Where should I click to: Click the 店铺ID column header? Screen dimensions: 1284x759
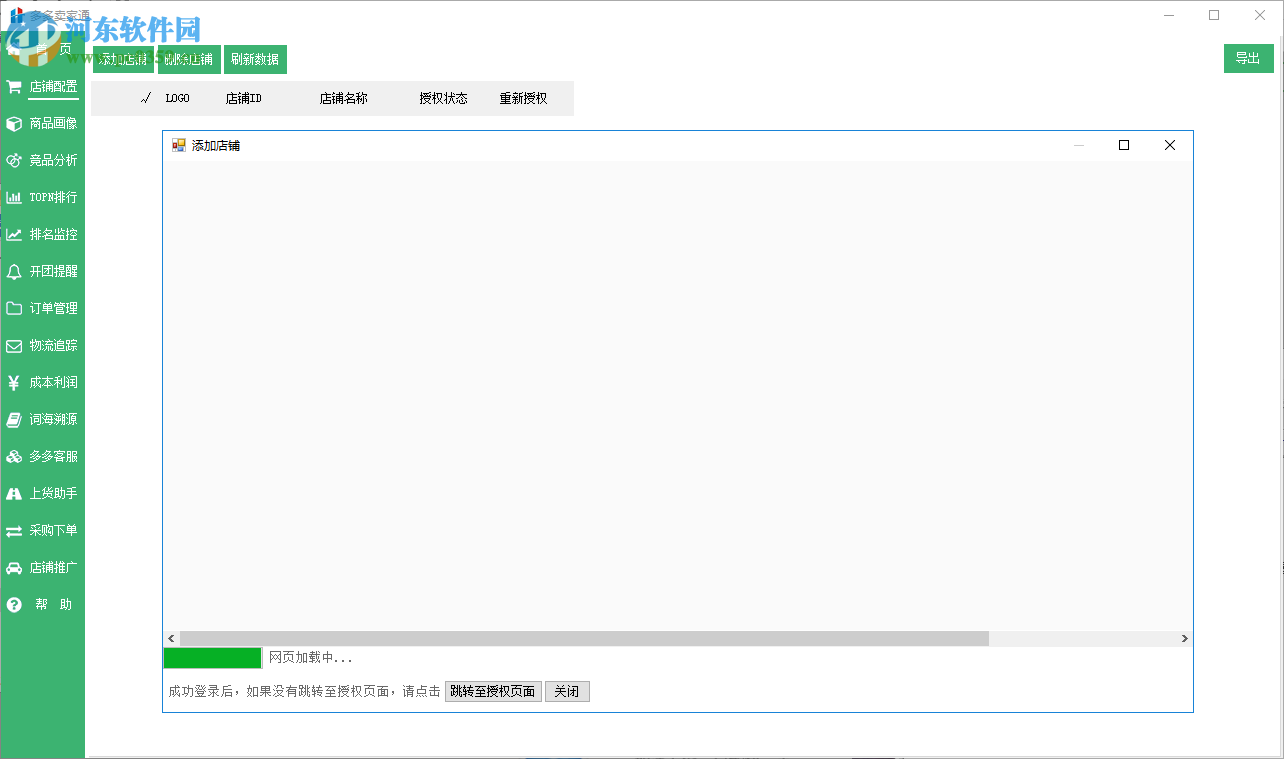coord(243,98)
